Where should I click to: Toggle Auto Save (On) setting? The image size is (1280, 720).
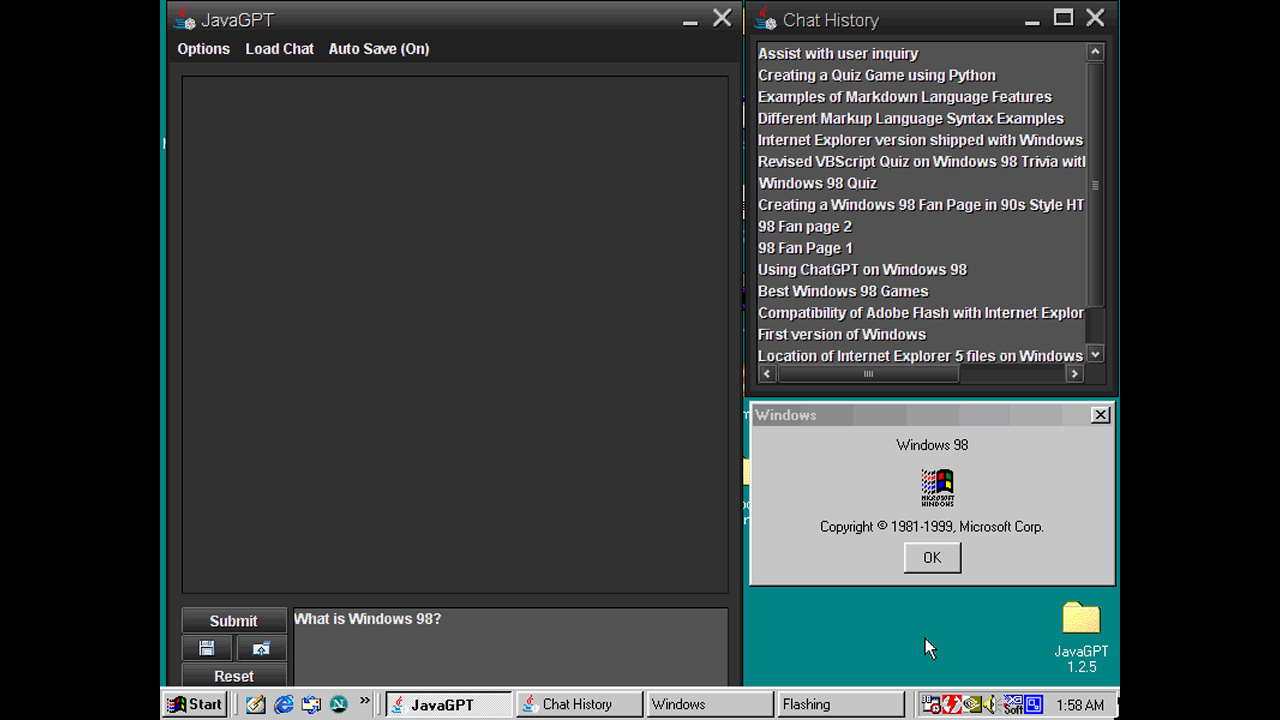pos(379,49)
